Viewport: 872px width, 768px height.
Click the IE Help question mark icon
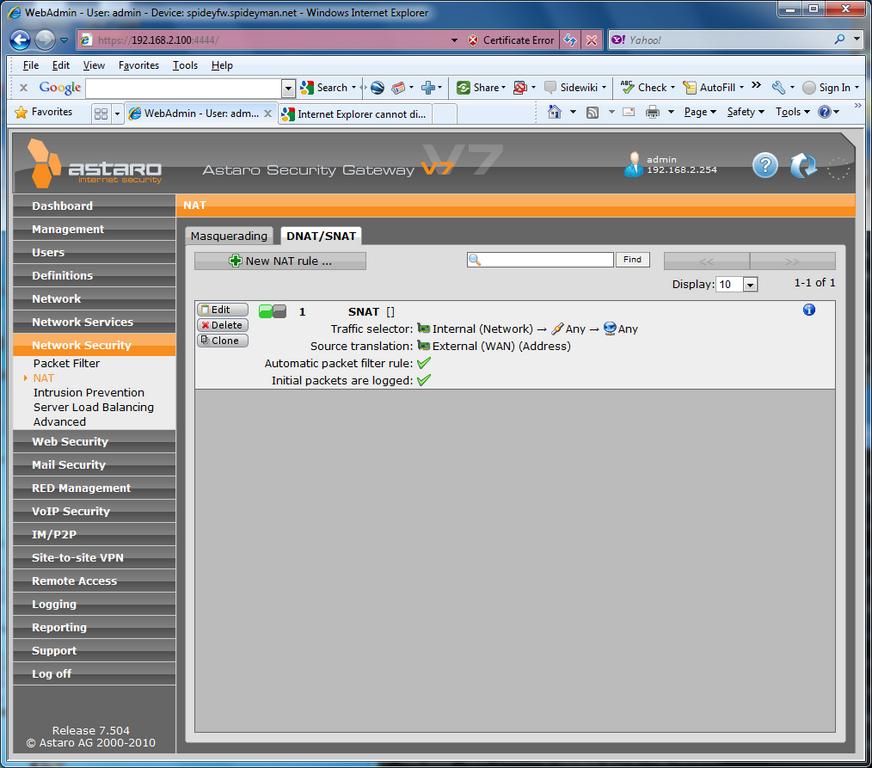coord(824,112)
